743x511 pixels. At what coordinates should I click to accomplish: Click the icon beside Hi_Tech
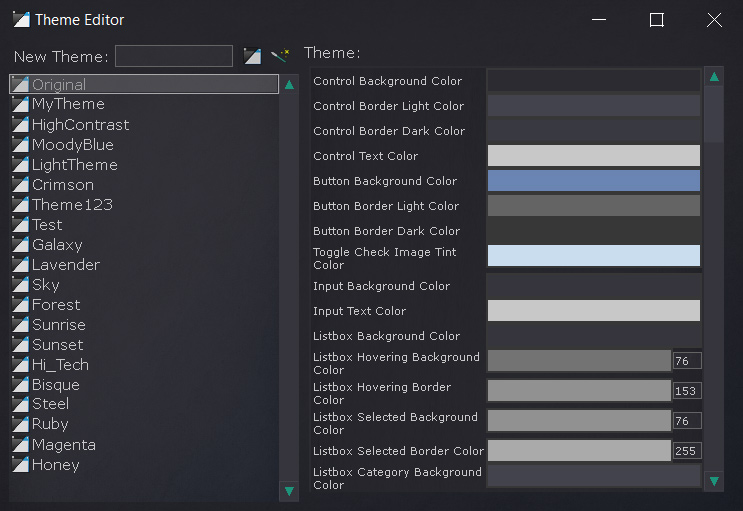pyautogui.click(x=20, y=364)
